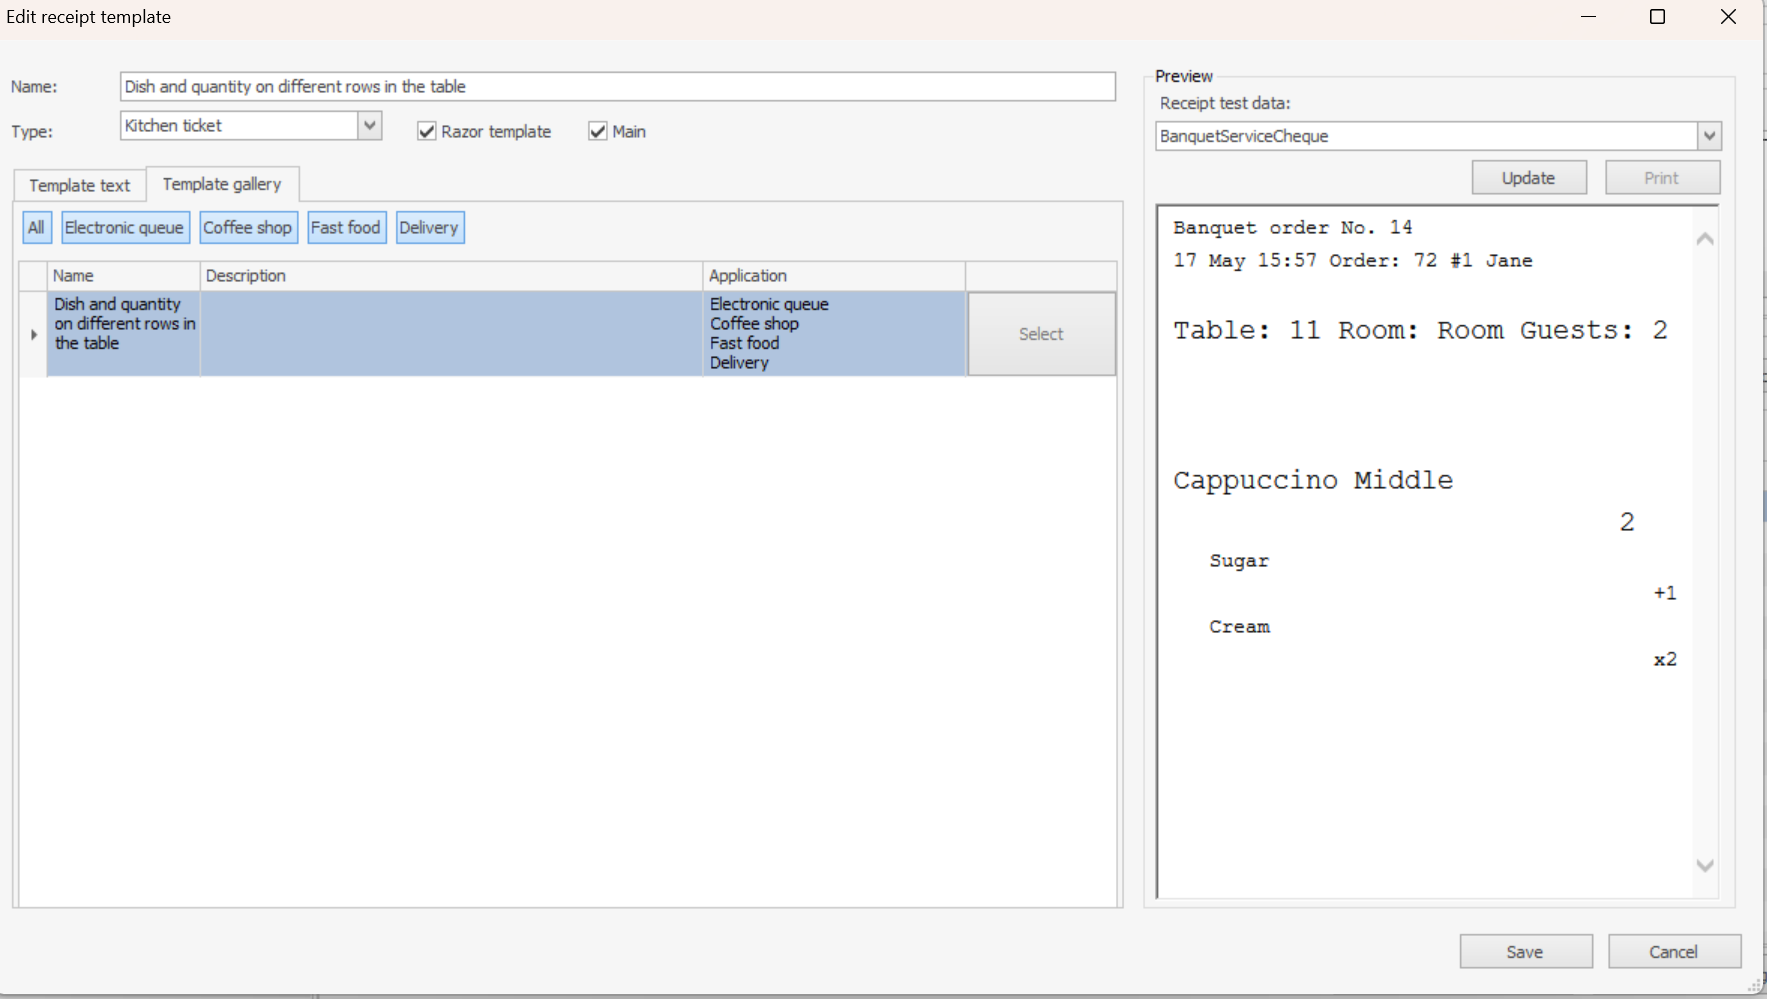Screen dimensions: 1767x999
Task: Minimize the Edit receipt template window
Action: pos(1588,17)
